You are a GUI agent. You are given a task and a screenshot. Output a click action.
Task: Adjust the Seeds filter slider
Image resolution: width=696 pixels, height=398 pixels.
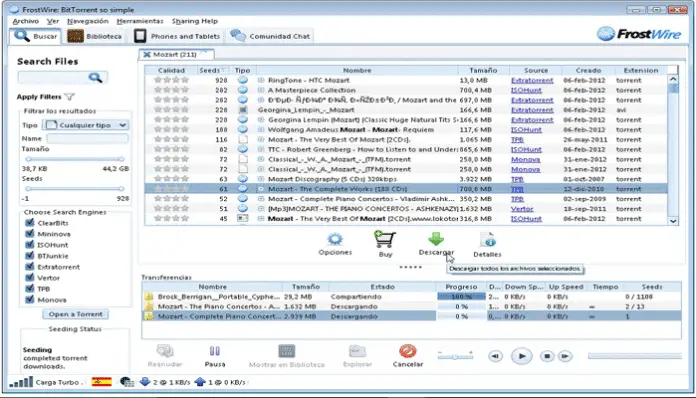(x=75, y=189)
